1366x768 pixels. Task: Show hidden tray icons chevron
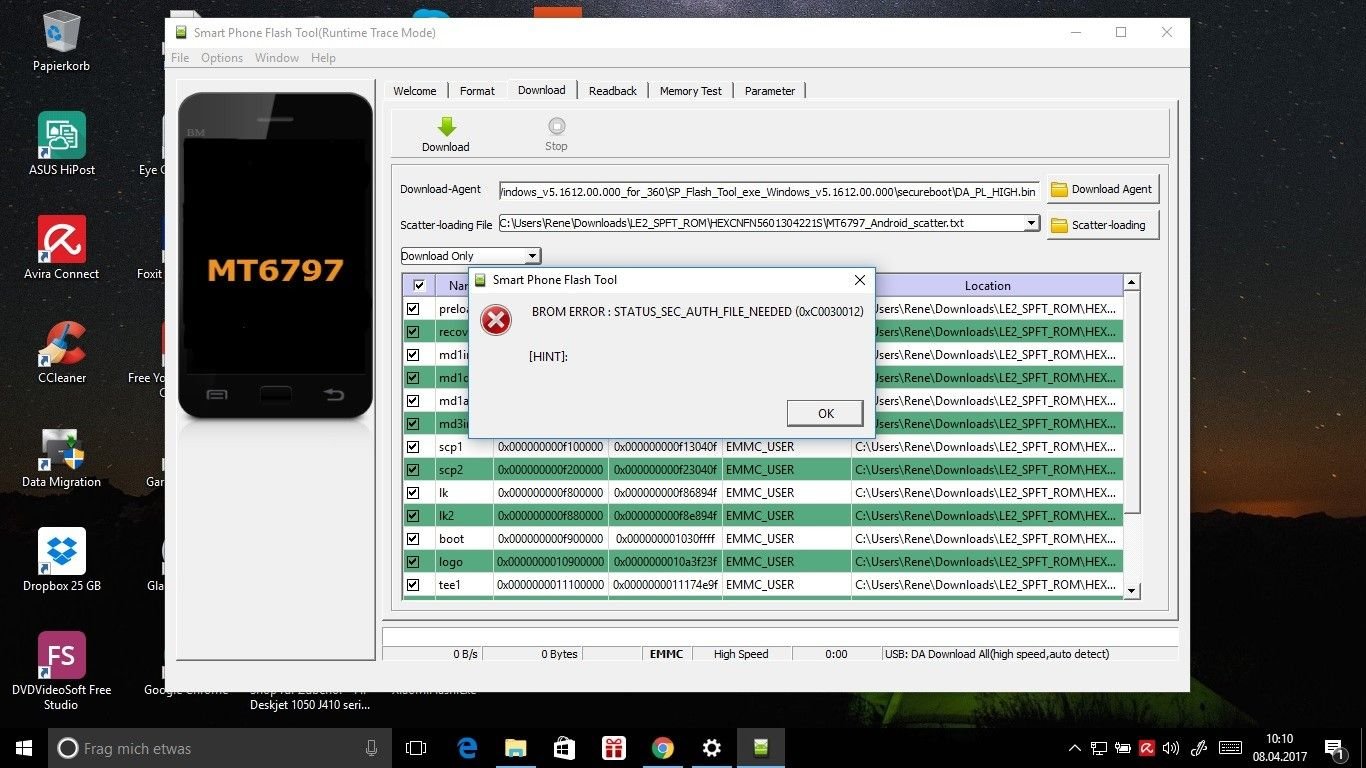point(1075,748)
